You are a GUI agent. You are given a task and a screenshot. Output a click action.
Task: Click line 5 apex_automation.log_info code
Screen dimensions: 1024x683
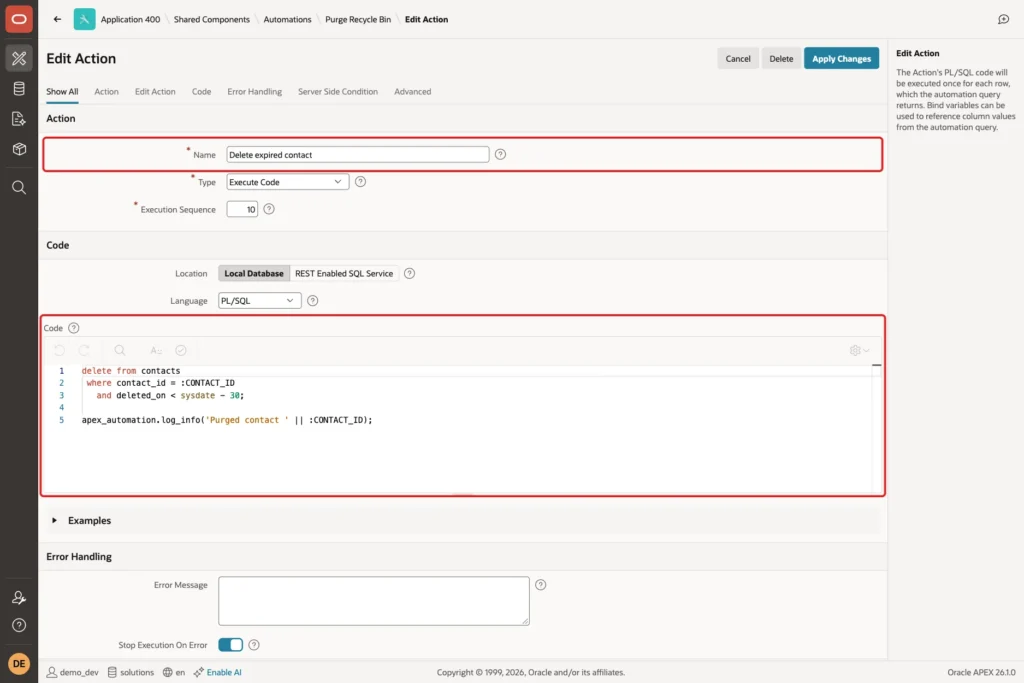pos(227,420)
